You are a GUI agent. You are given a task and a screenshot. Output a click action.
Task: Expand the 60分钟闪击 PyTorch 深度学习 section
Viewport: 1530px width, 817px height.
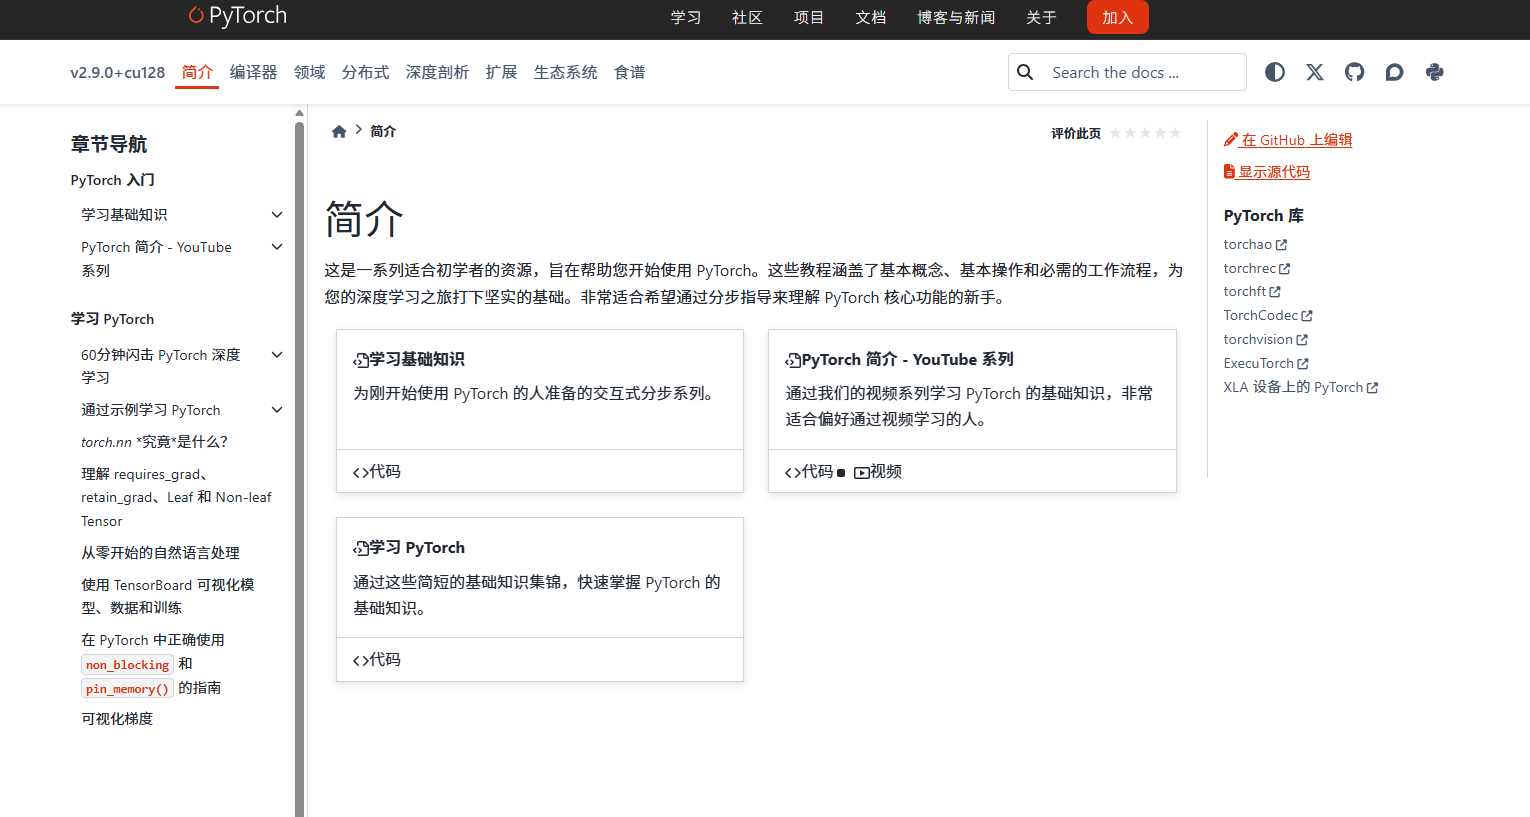[277, 355]
